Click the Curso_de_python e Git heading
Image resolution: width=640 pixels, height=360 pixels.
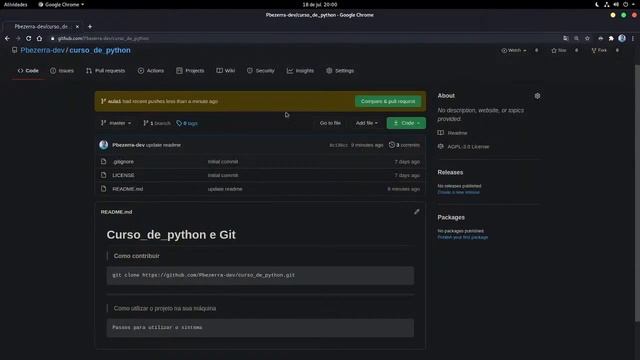click(x=171, y=235)
